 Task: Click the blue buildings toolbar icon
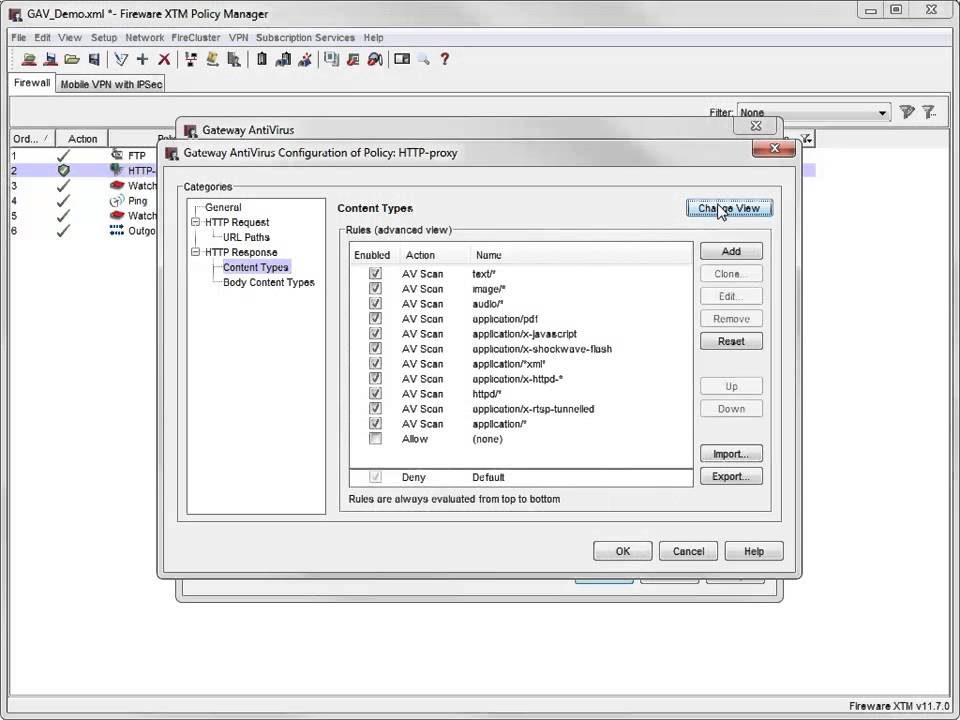pyautogui.click(x=283, y=59)
